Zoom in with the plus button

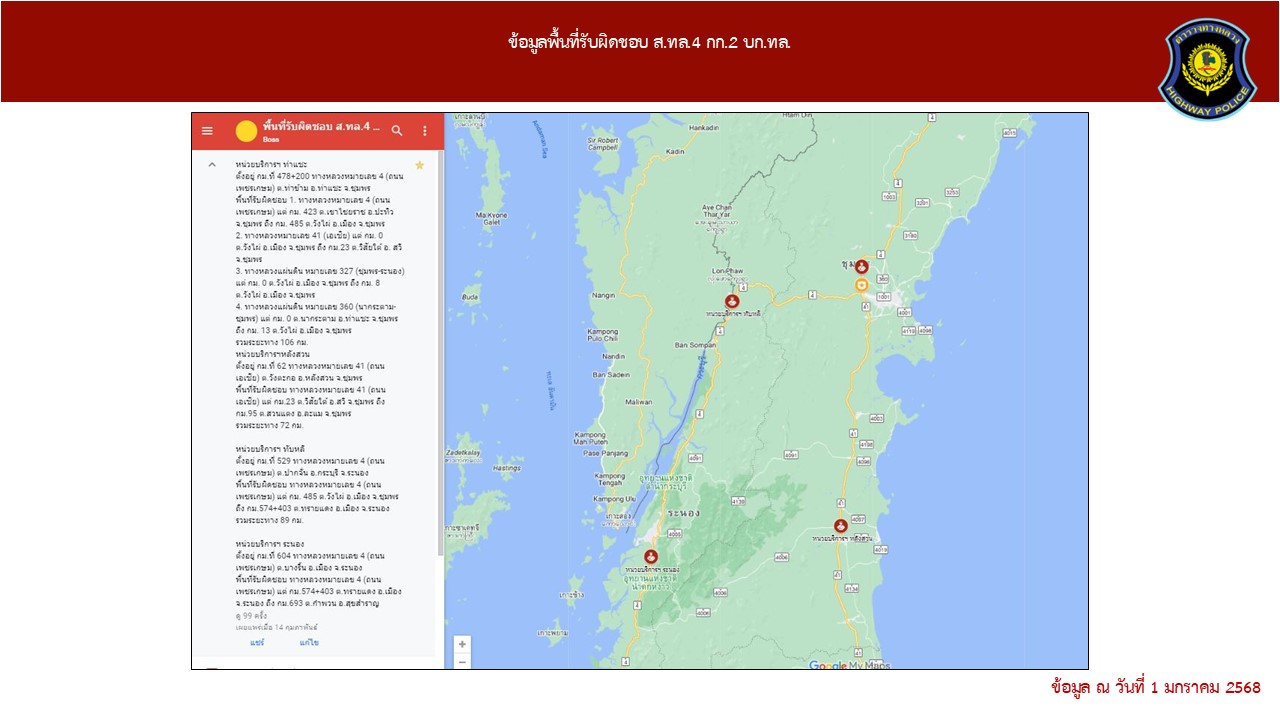pyautogui.click(x=462, y=644)
